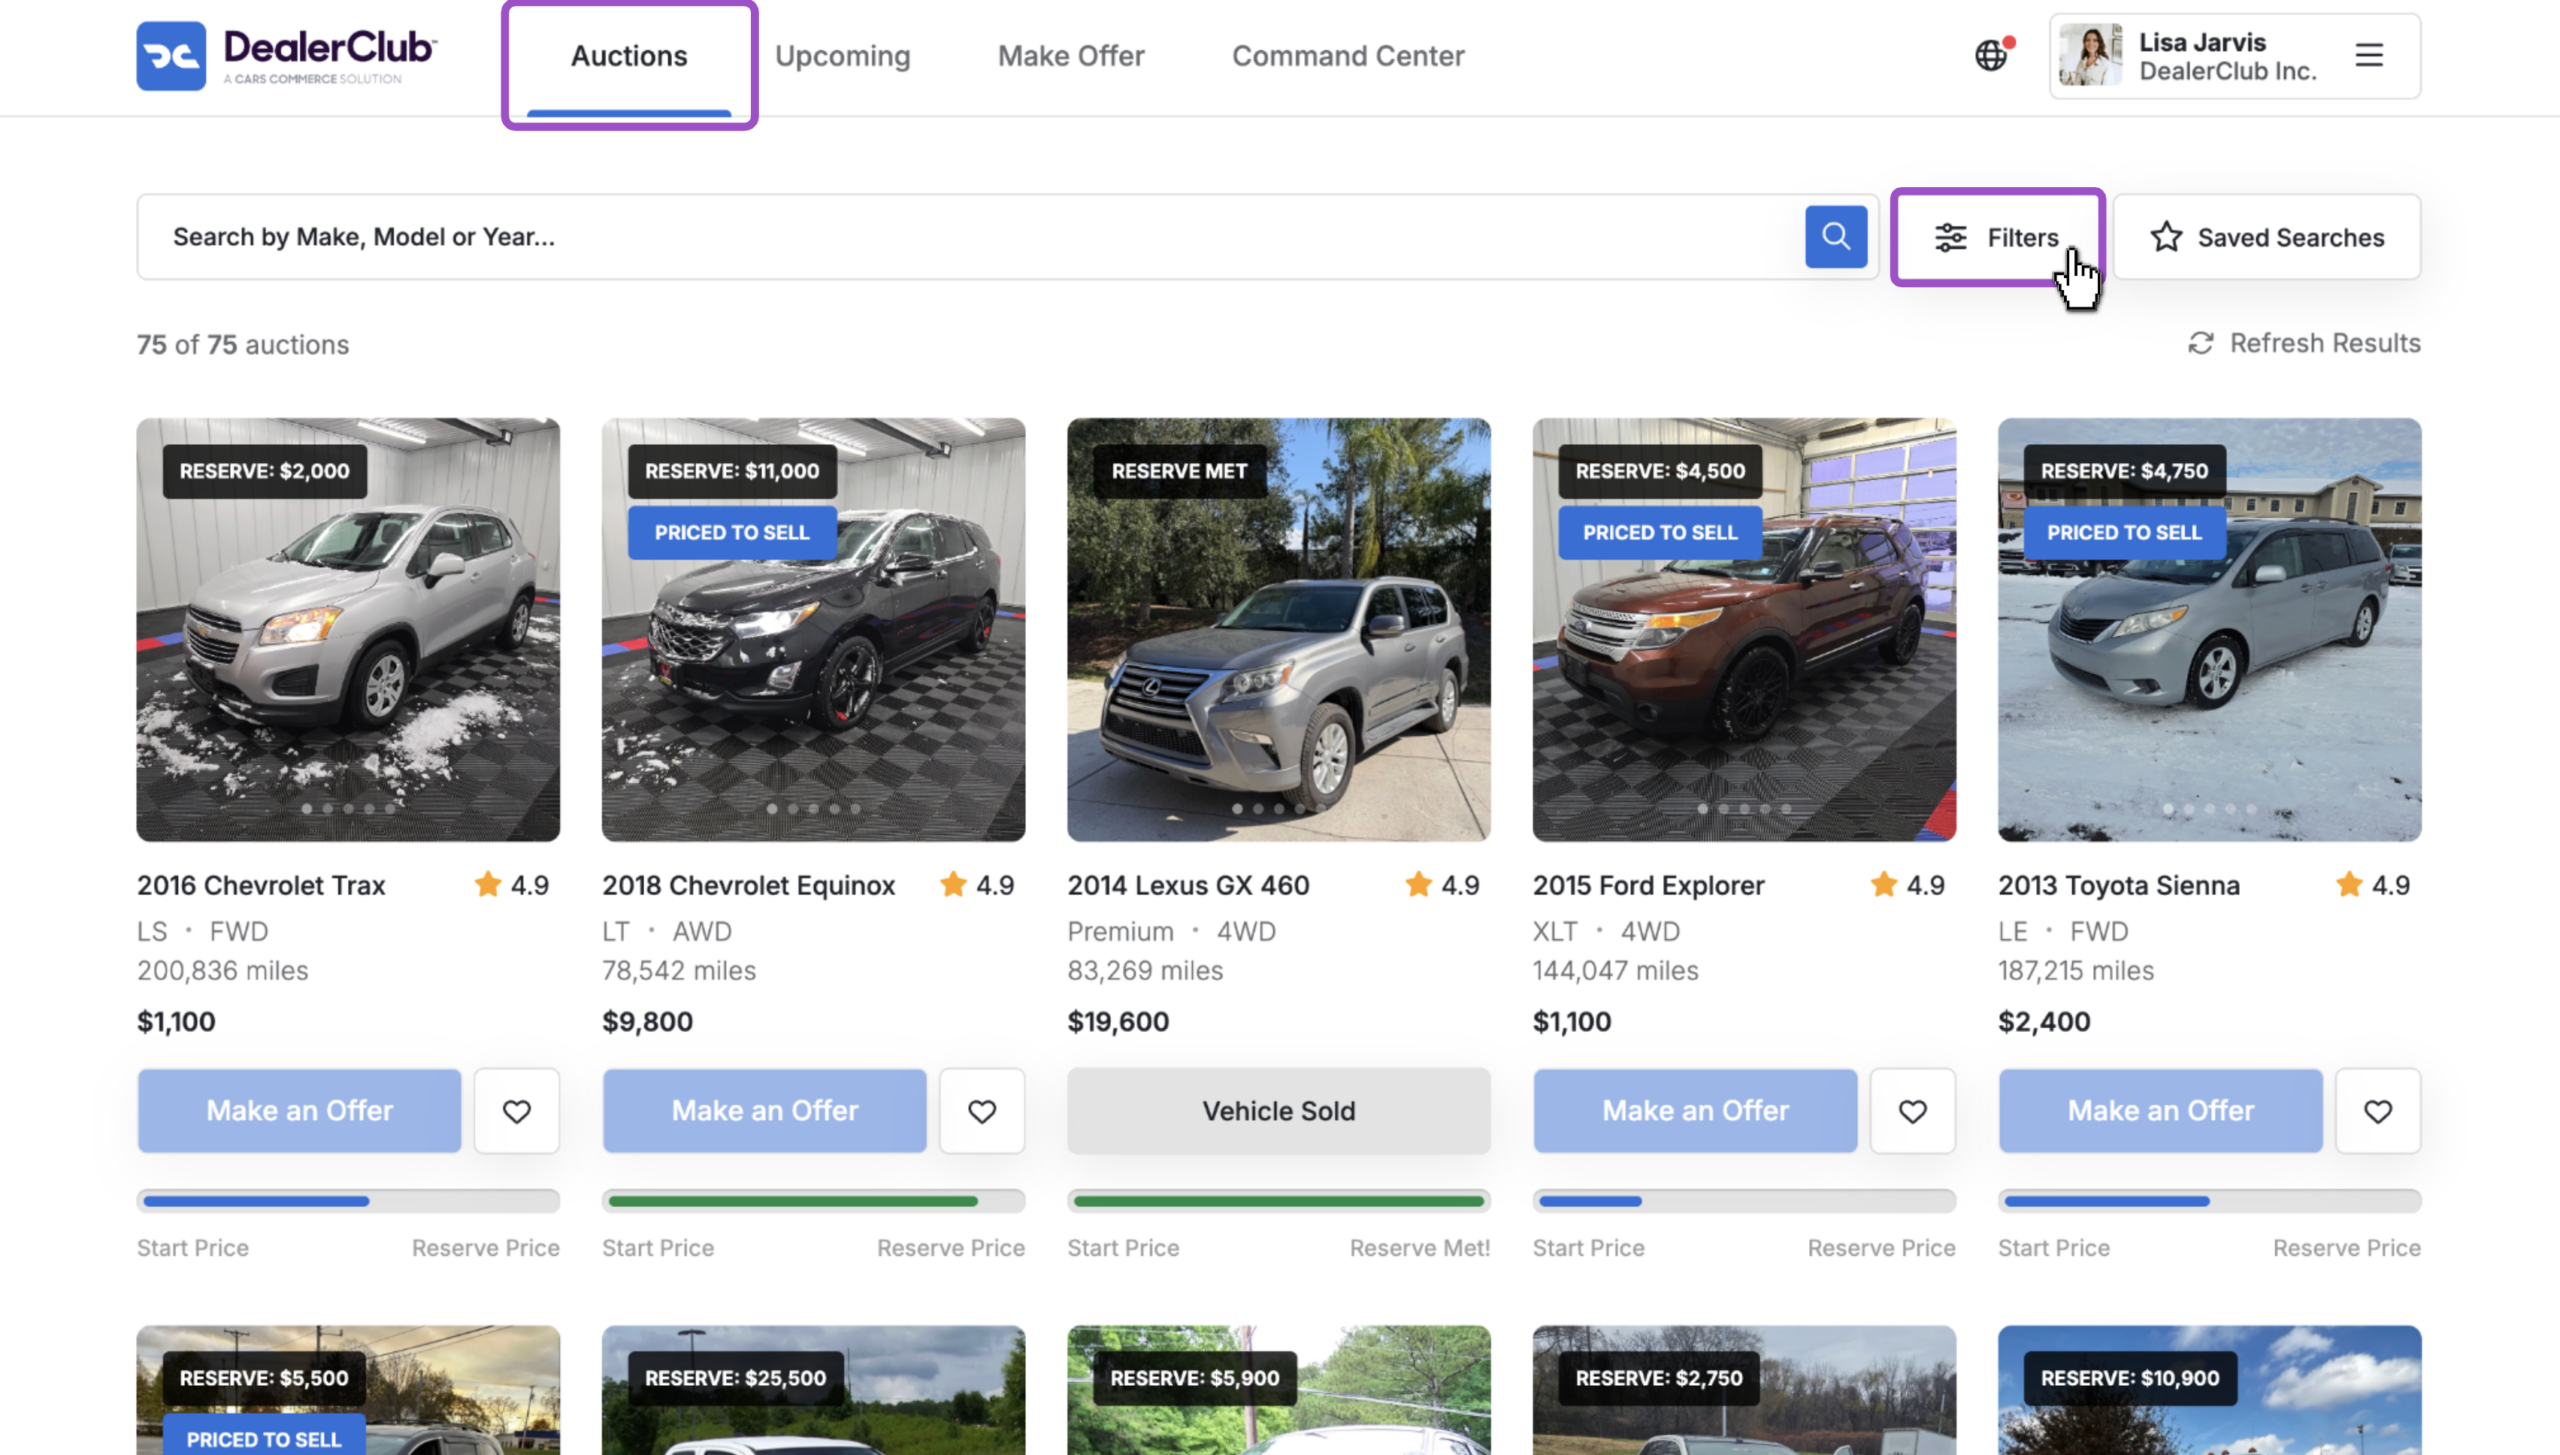The height and width of the screenshot is (1455, 2560).
Task: Click 'Reserve Met!' label under Lexus
Action: (1419, 1247)
